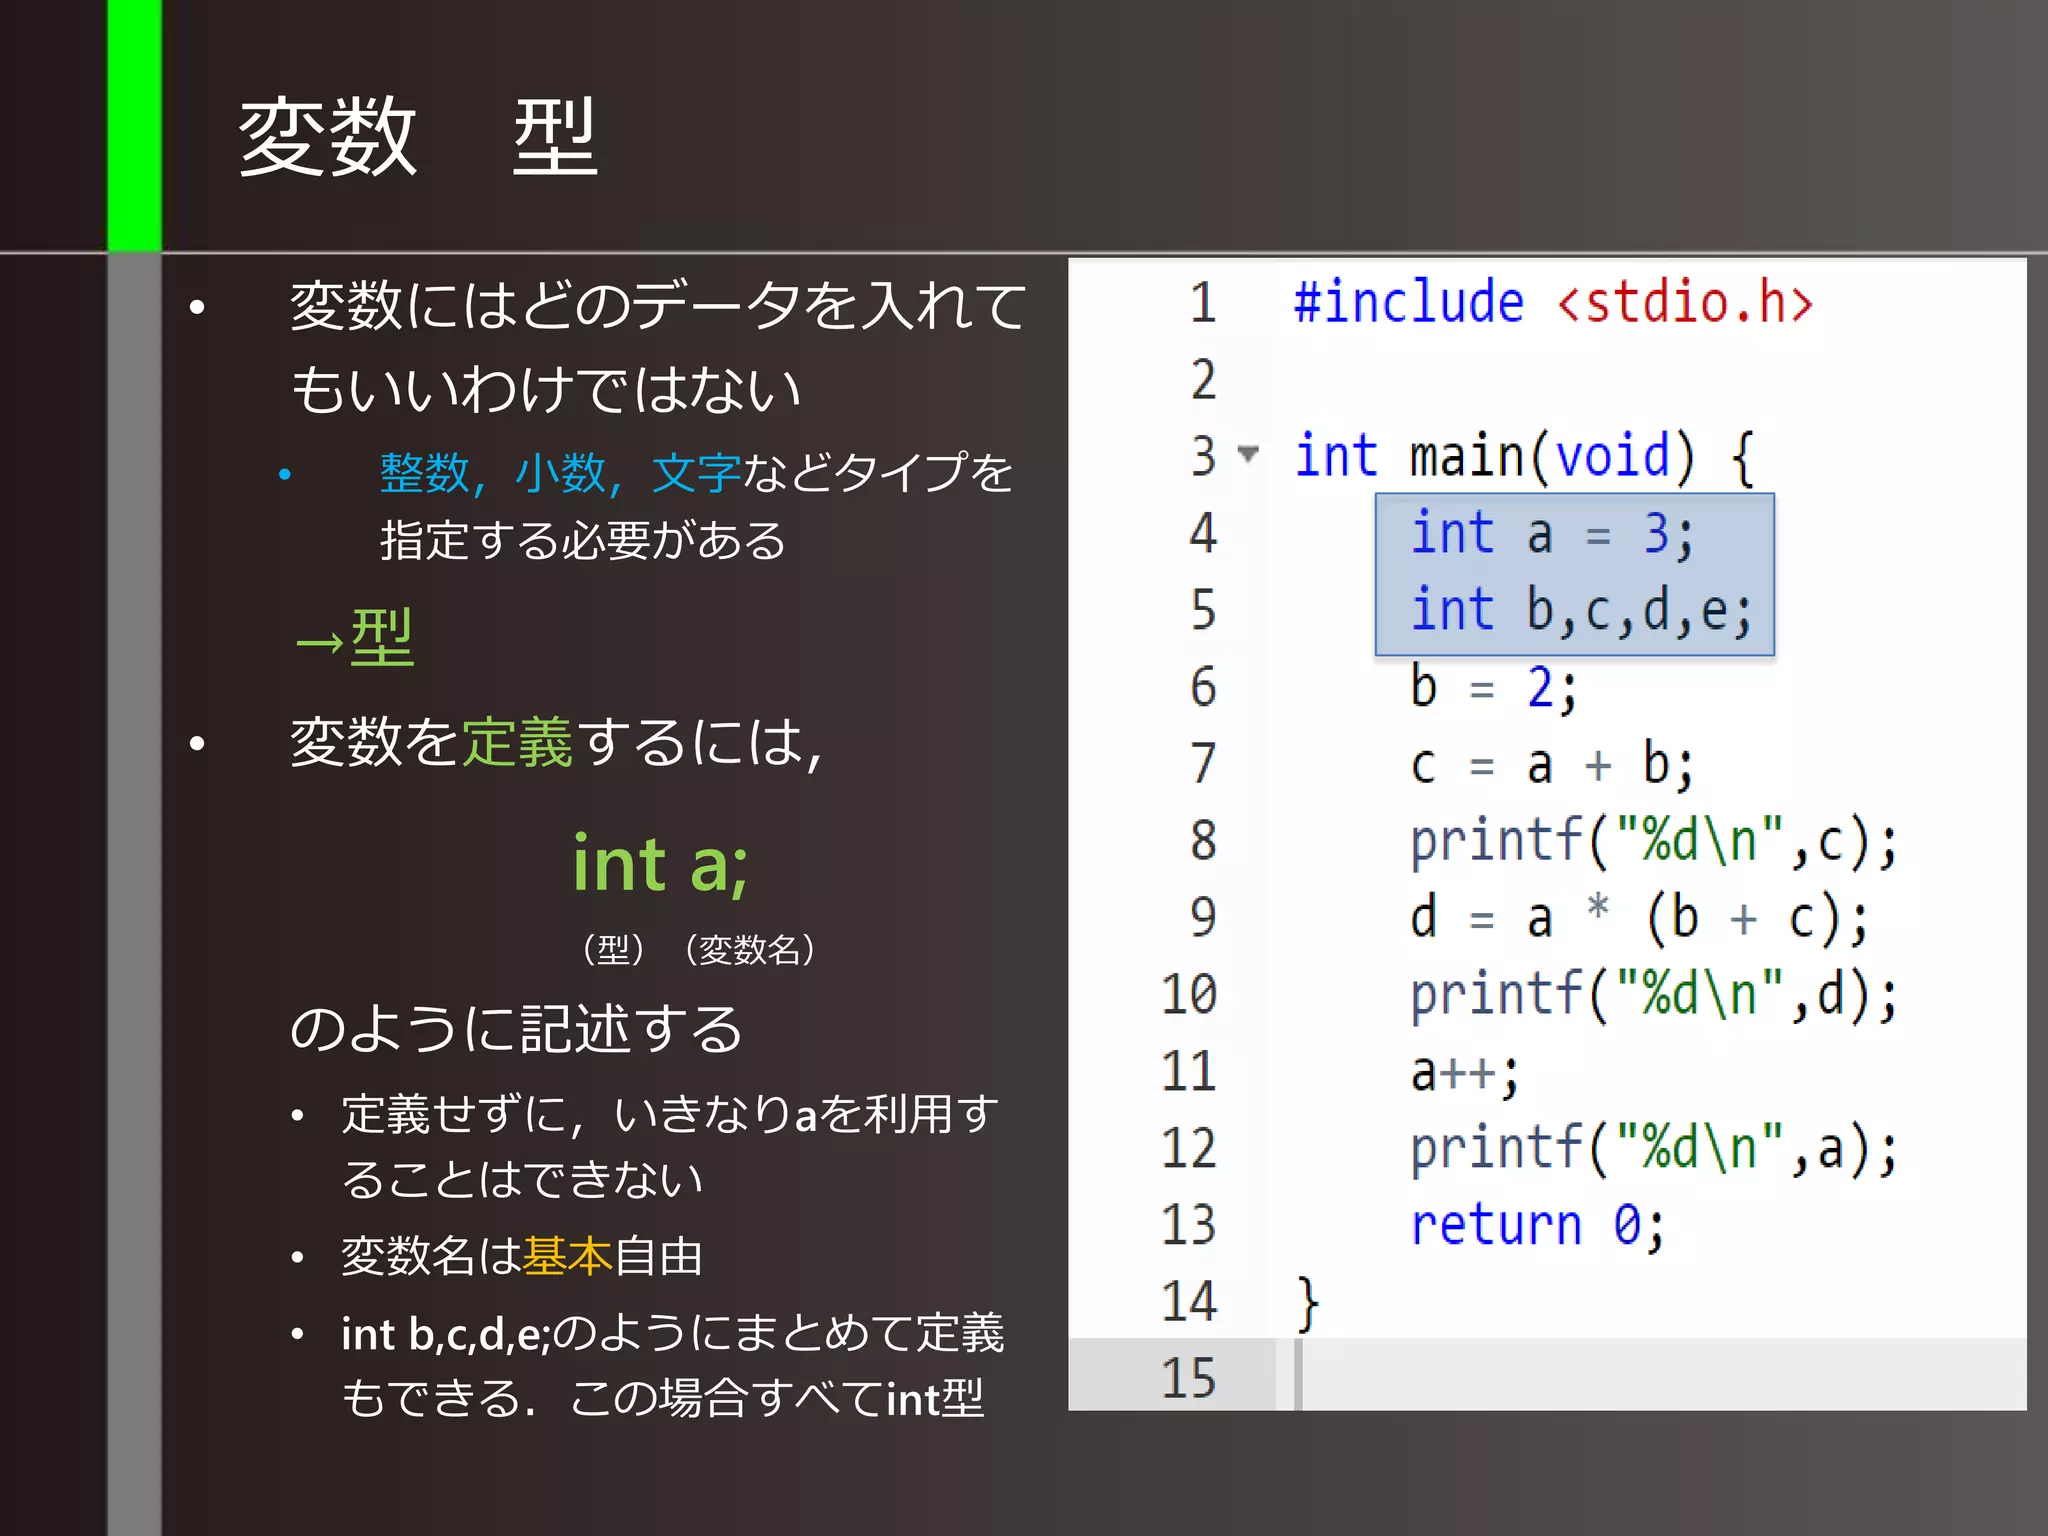Click d = a * (b + c); line
Image resolution: width=2048 pixels, height=1536 pixels.
point(1640,918)
